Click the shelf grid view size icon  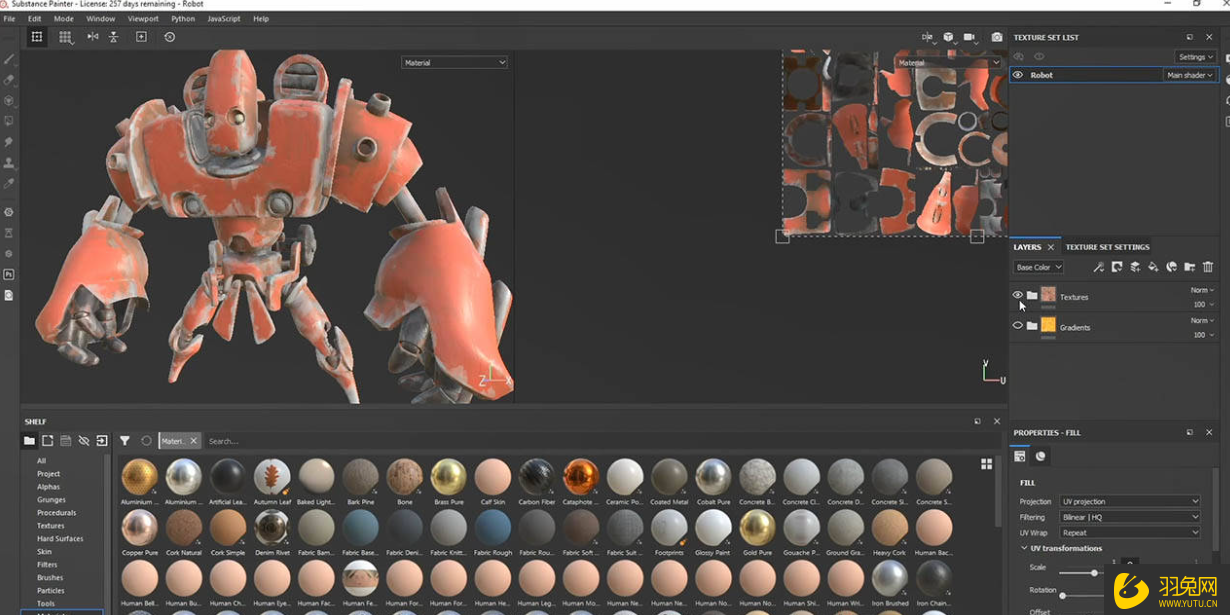point(986,464)
